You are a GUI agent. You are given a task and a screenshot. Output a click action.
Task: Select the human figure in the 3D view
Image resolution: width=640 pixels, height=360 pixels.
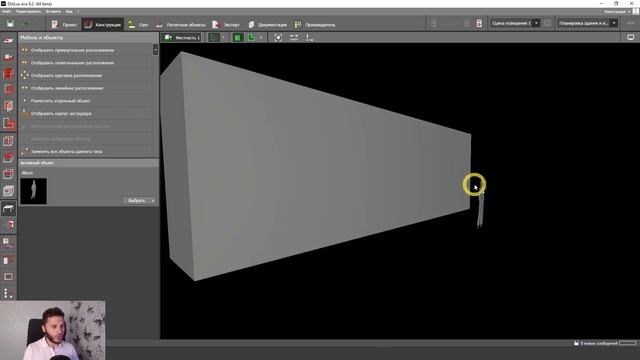(481, 209)
